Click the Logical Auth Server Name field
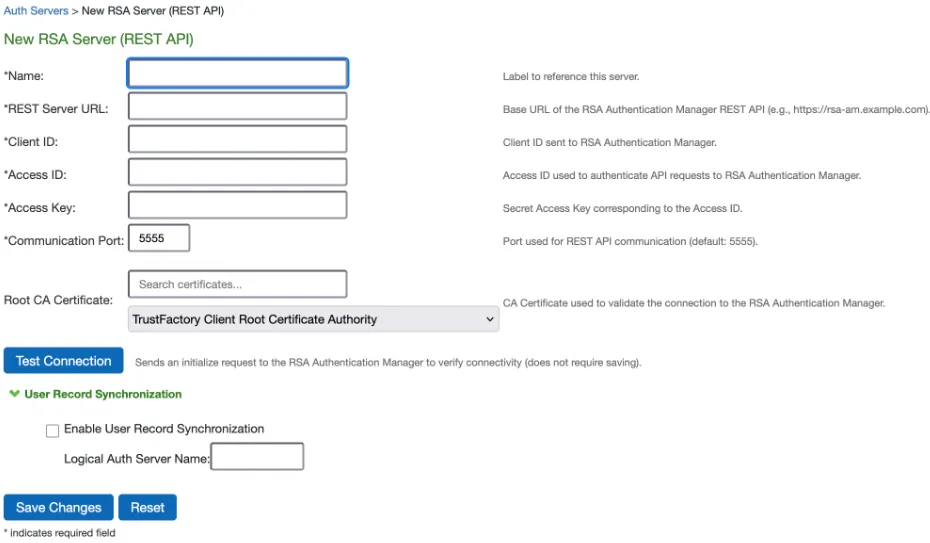This screenshot has height=543, width=930. pyautogui.click(x=257, y=456)
